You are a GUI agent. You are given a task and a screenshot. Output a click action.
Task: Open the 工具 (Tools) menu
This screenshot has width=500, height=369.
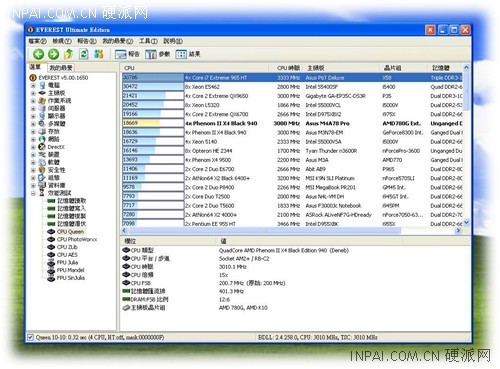pos(148,41)
